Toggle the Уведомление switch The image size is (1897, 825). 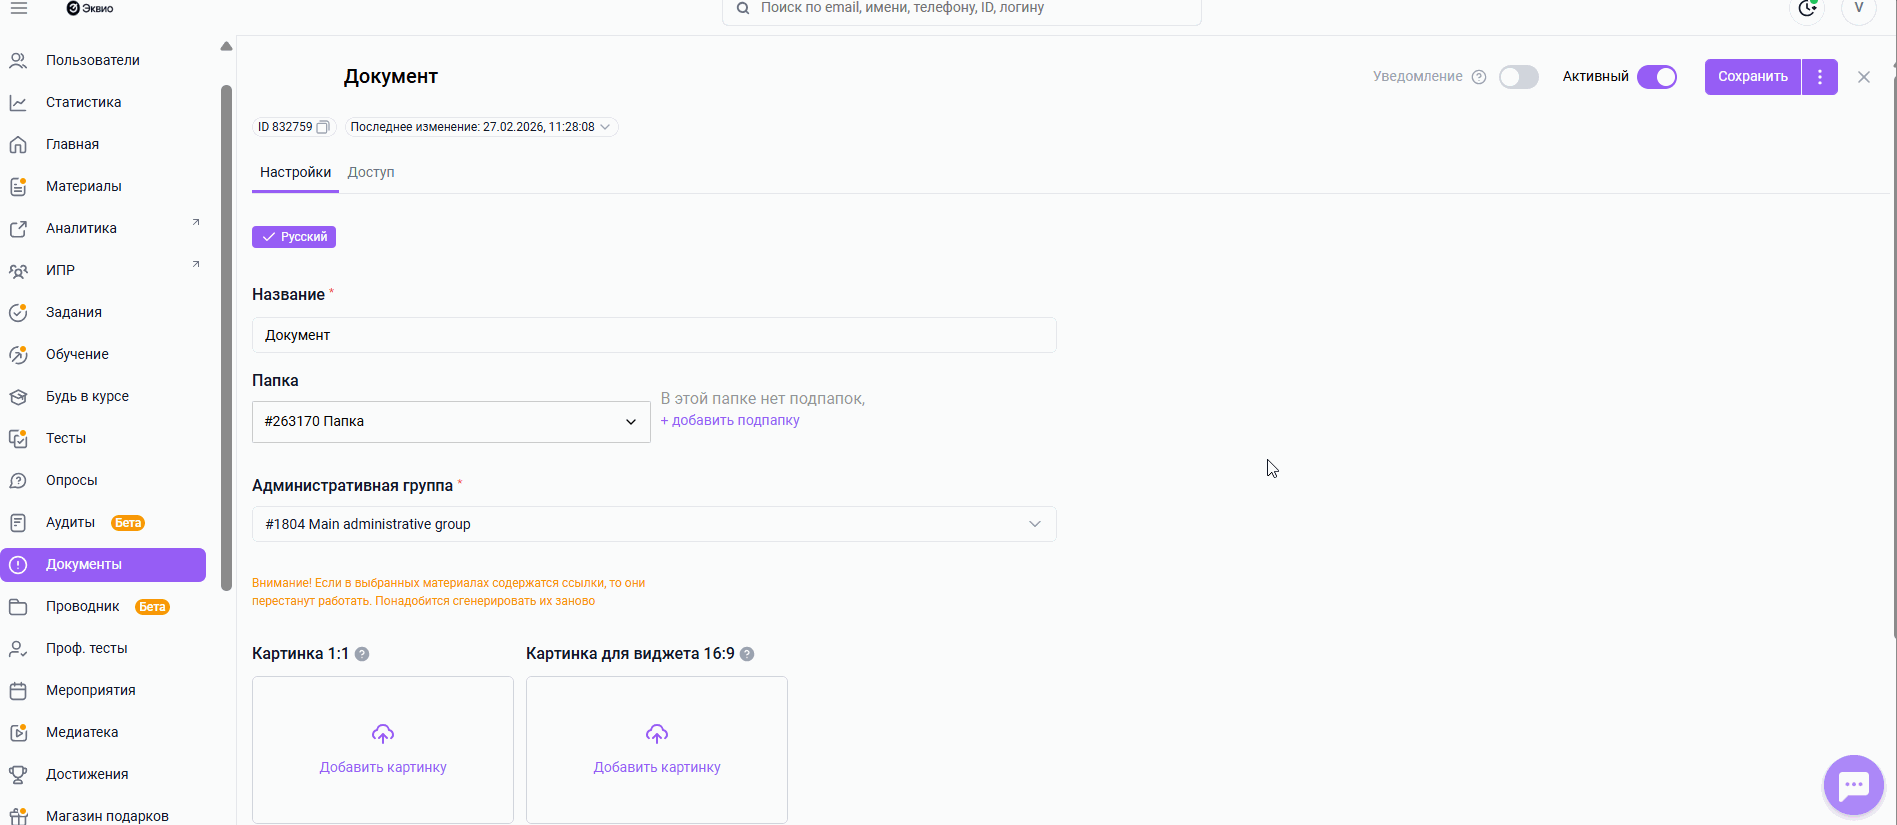(1518, 77)
